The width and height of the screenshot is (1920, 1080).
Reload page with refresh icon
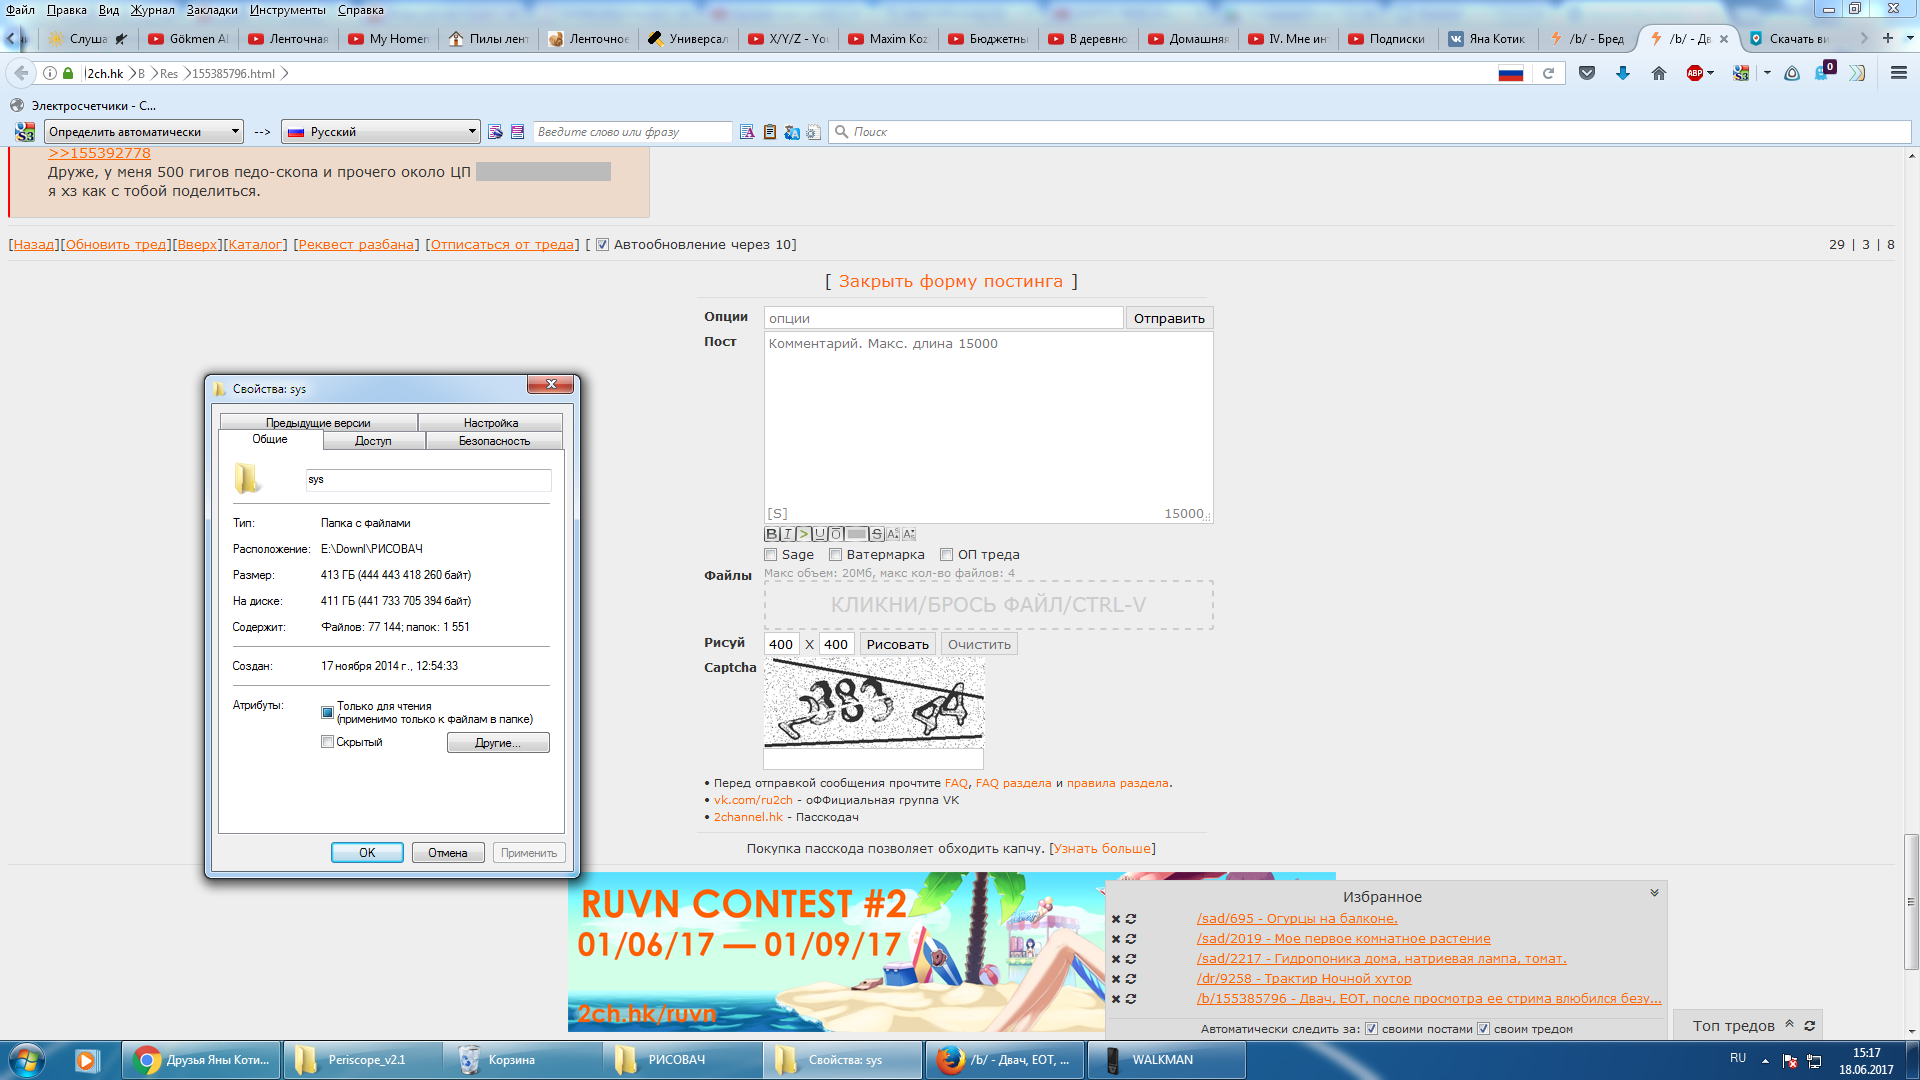[x=1549, y=73]
